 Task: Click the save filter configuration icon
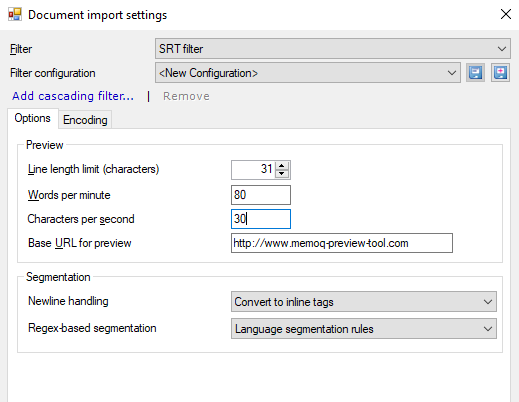(x=475, y=73)
